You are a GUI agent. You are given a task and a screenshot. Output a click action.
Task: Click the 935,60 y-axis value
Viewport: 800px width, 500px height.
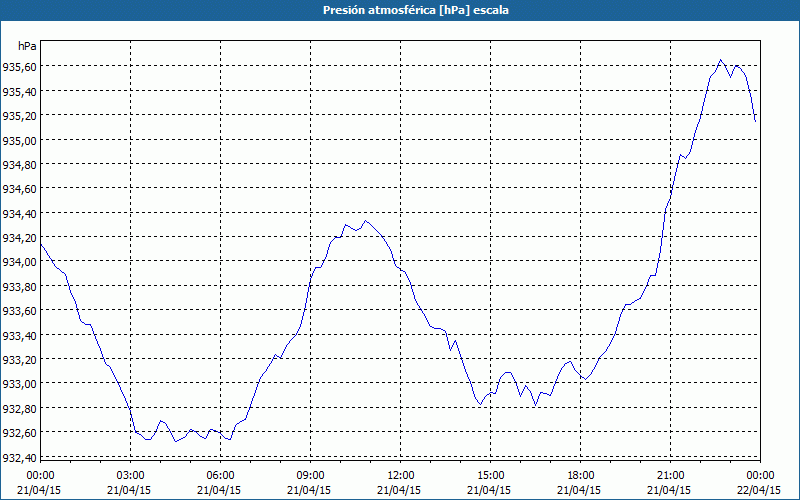coord(19,67)
